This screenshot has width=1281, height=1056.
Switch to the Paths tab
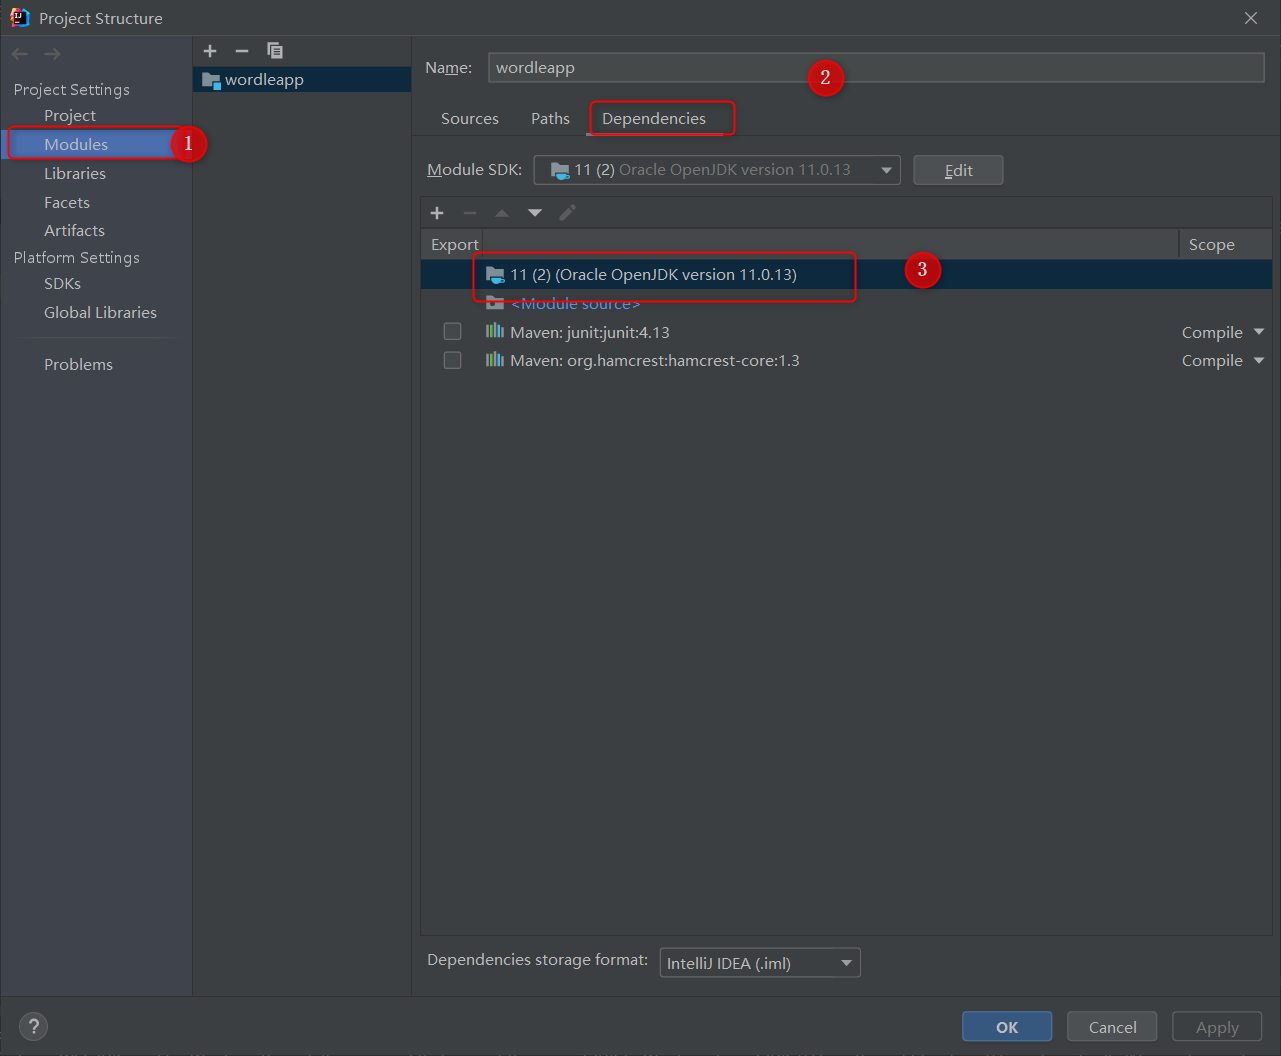(x=549, y=118)
